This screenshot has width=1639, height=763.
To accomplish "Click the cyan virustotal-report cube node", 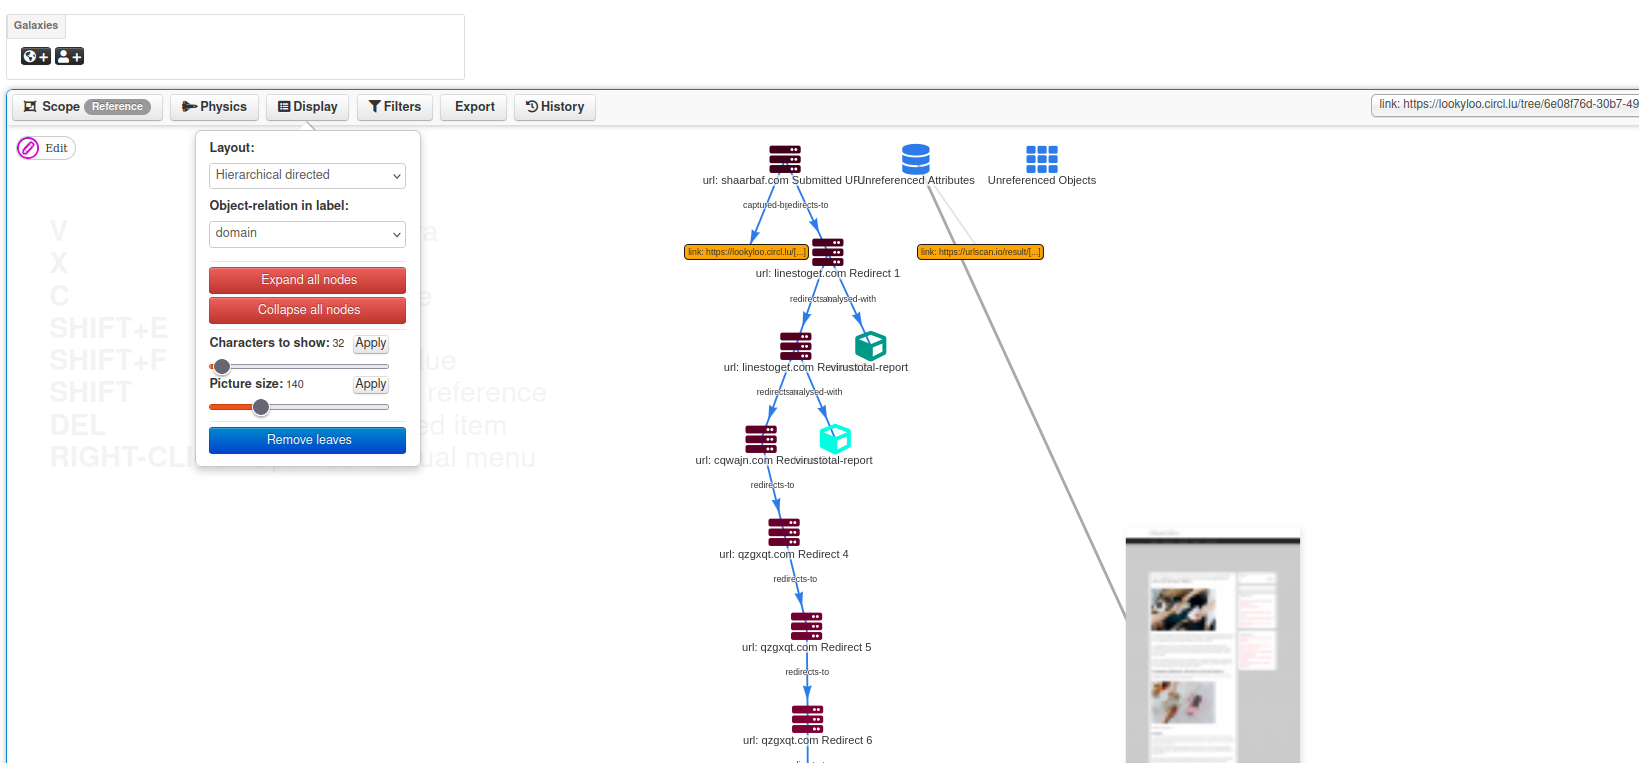I will click(835, 439).
